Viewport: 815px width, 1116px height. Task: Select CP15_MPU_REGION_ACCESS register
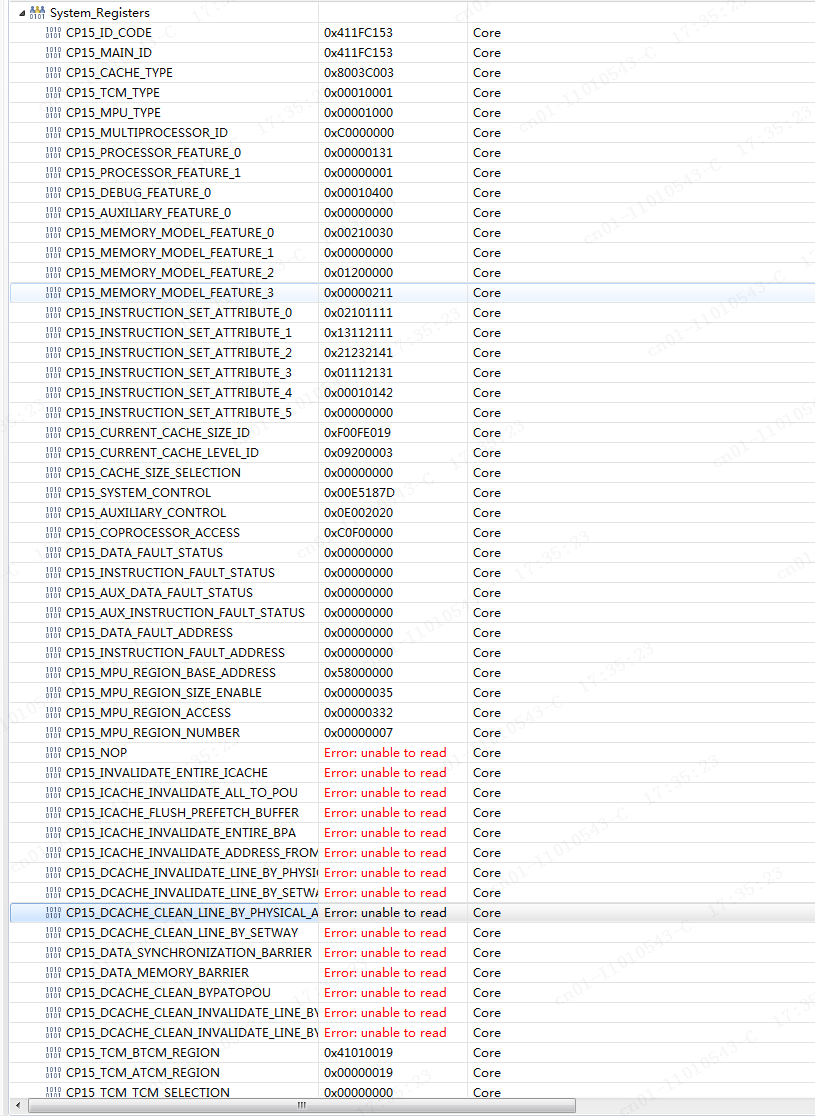148,712
